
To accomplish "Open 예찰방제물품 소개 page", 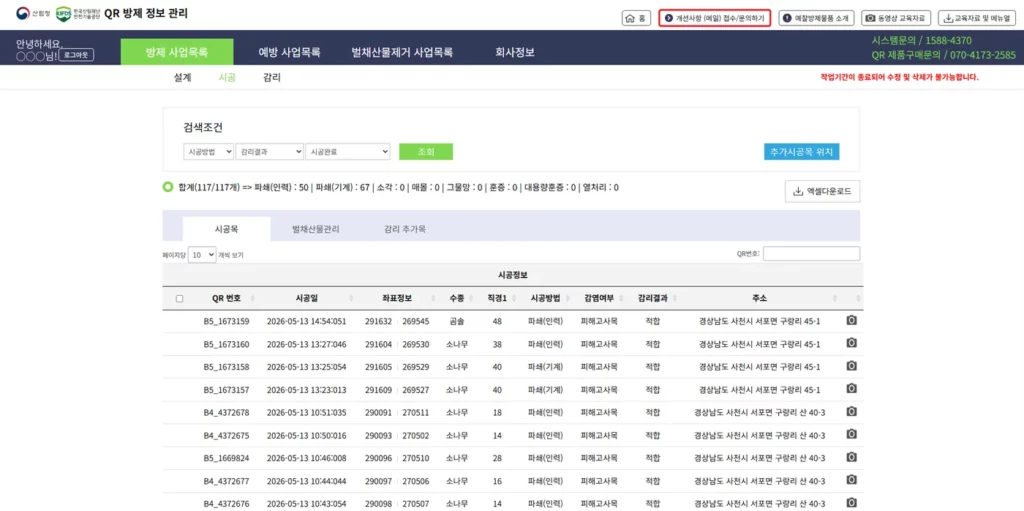I will pos(816,18).
